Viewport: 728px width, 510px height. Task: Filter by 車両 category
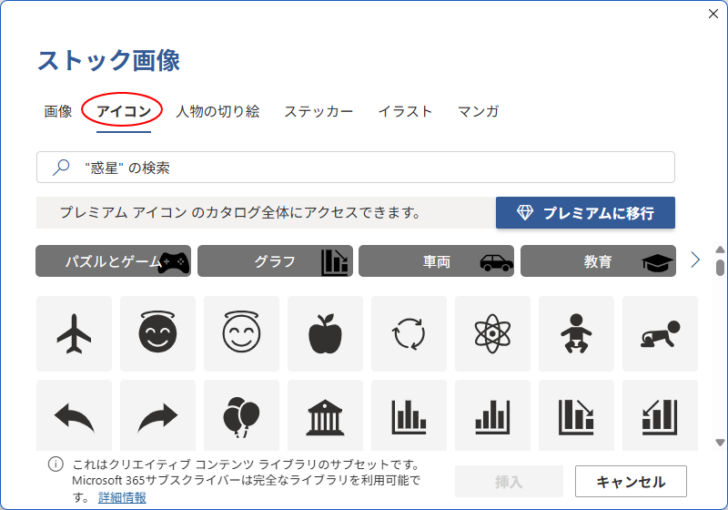436,261
